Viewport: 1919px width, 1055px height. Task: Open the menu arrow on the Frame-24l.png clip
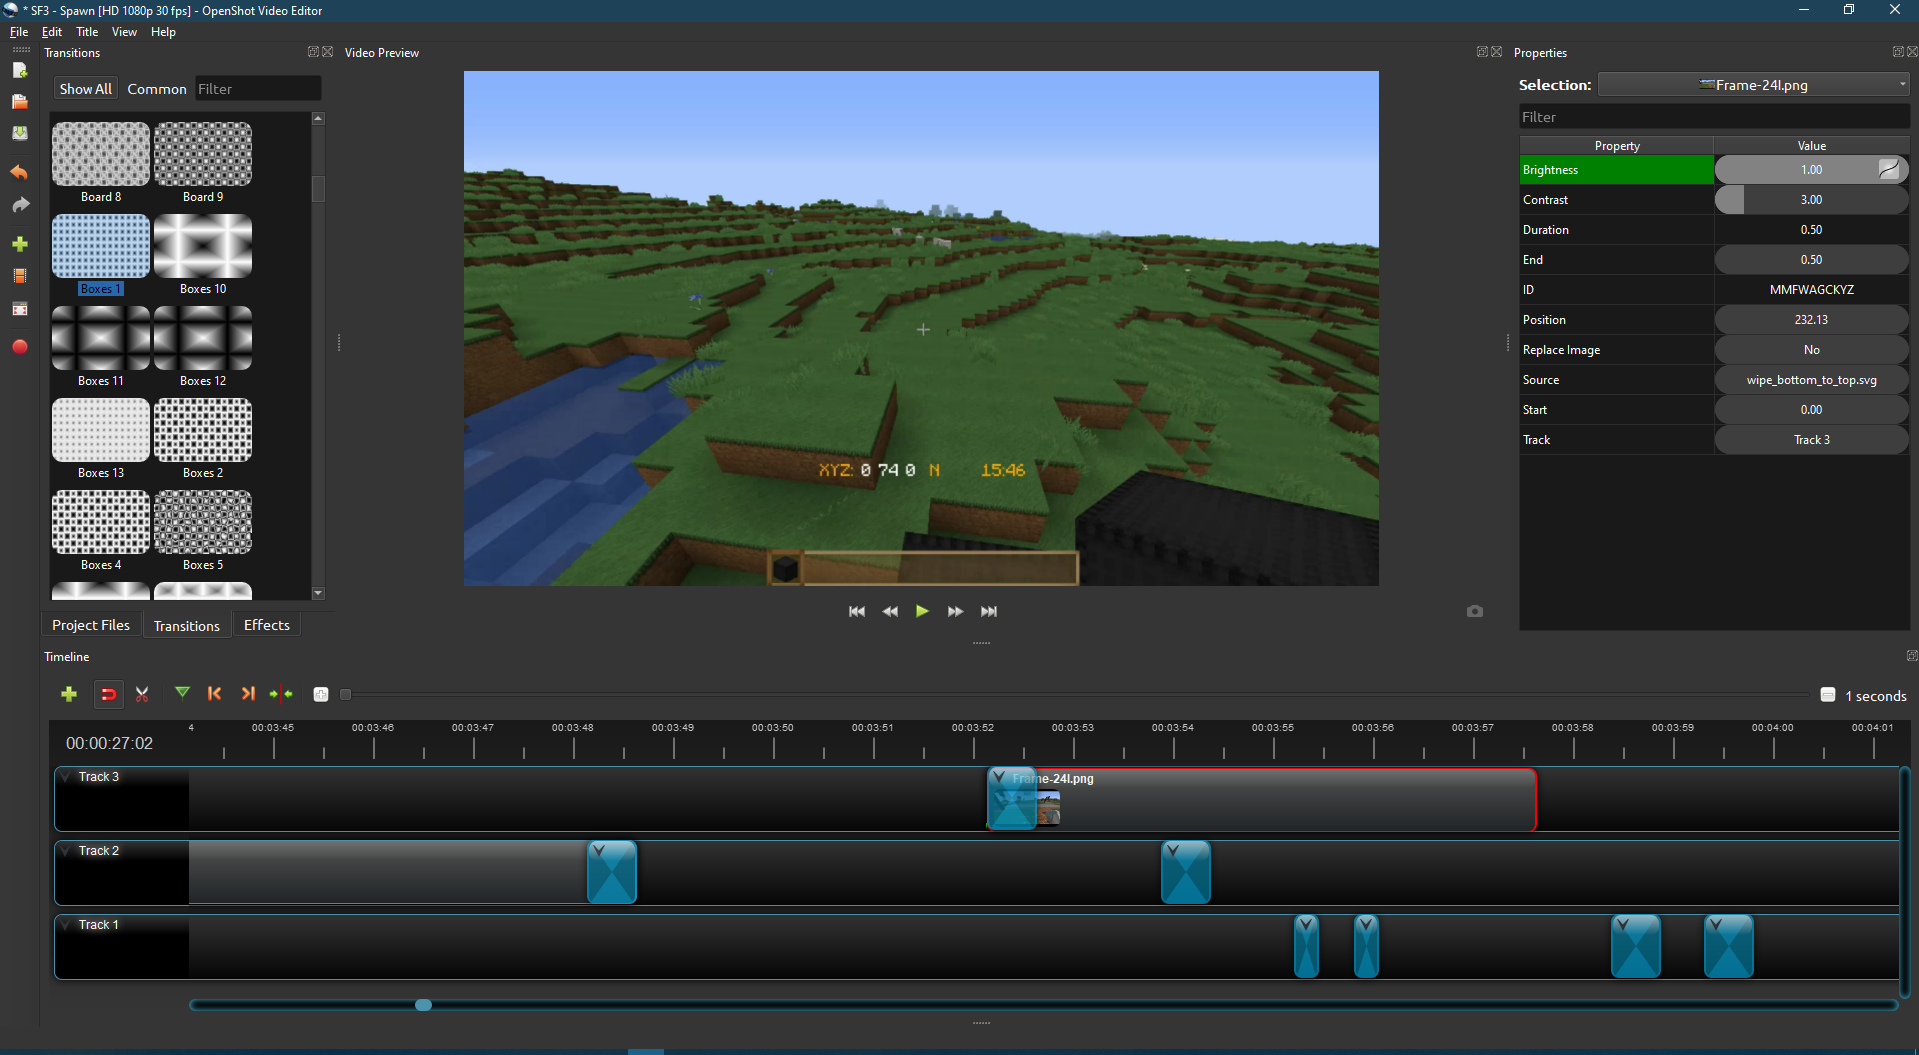[x=999, y=777]
